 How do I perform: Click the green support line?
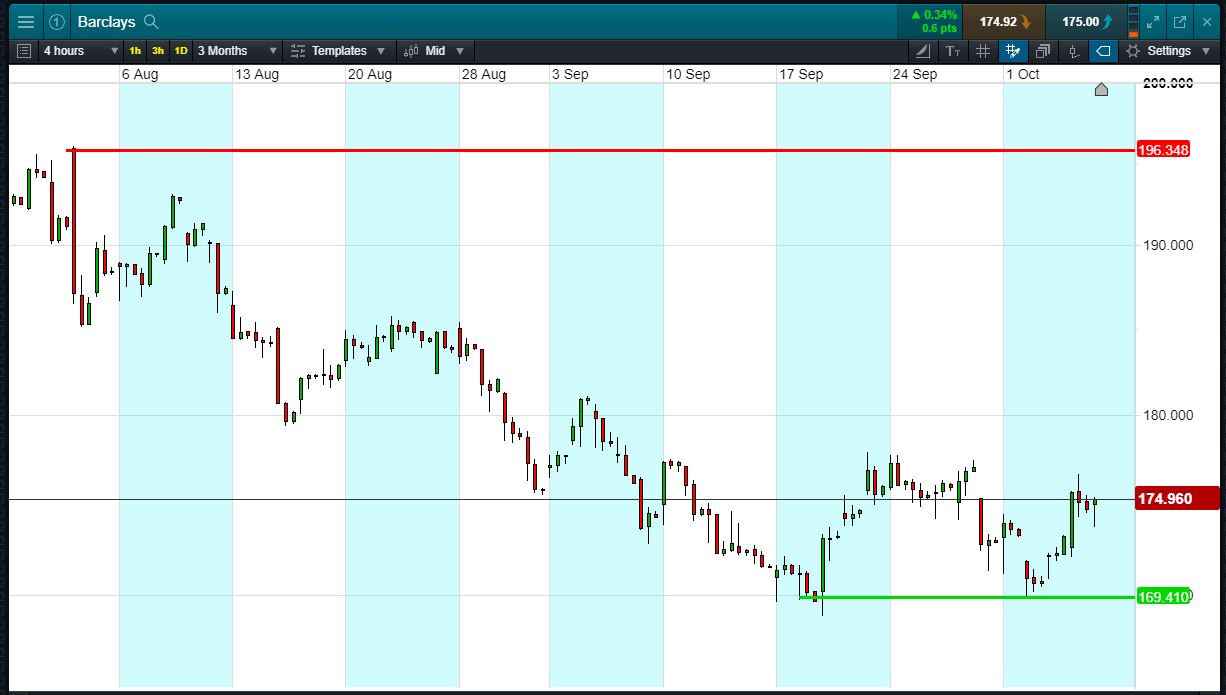point(968,597)
